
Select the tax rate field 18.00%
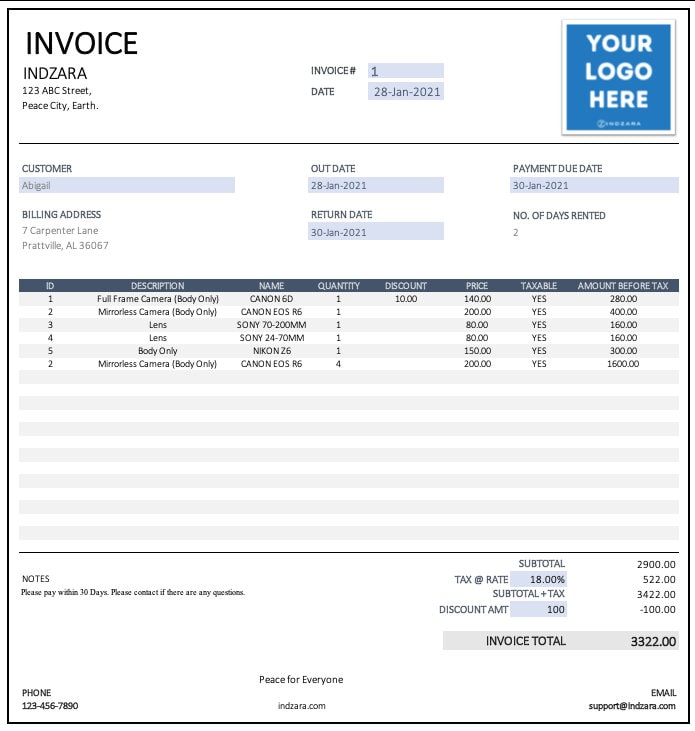click(x=538, y=579)
